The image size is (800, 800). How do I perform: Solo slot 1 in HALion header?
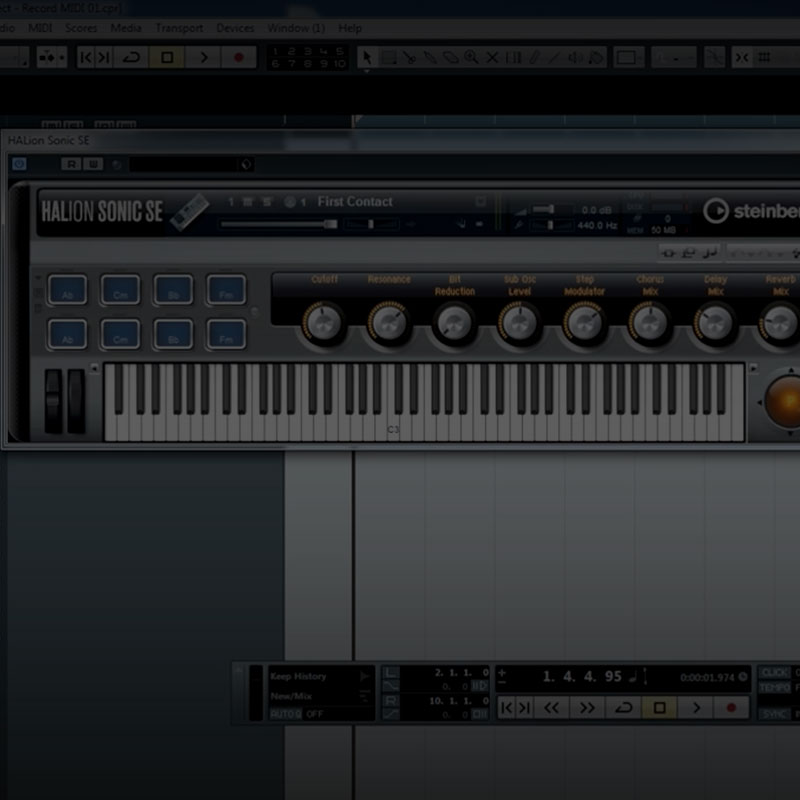[x=267, y=202]
